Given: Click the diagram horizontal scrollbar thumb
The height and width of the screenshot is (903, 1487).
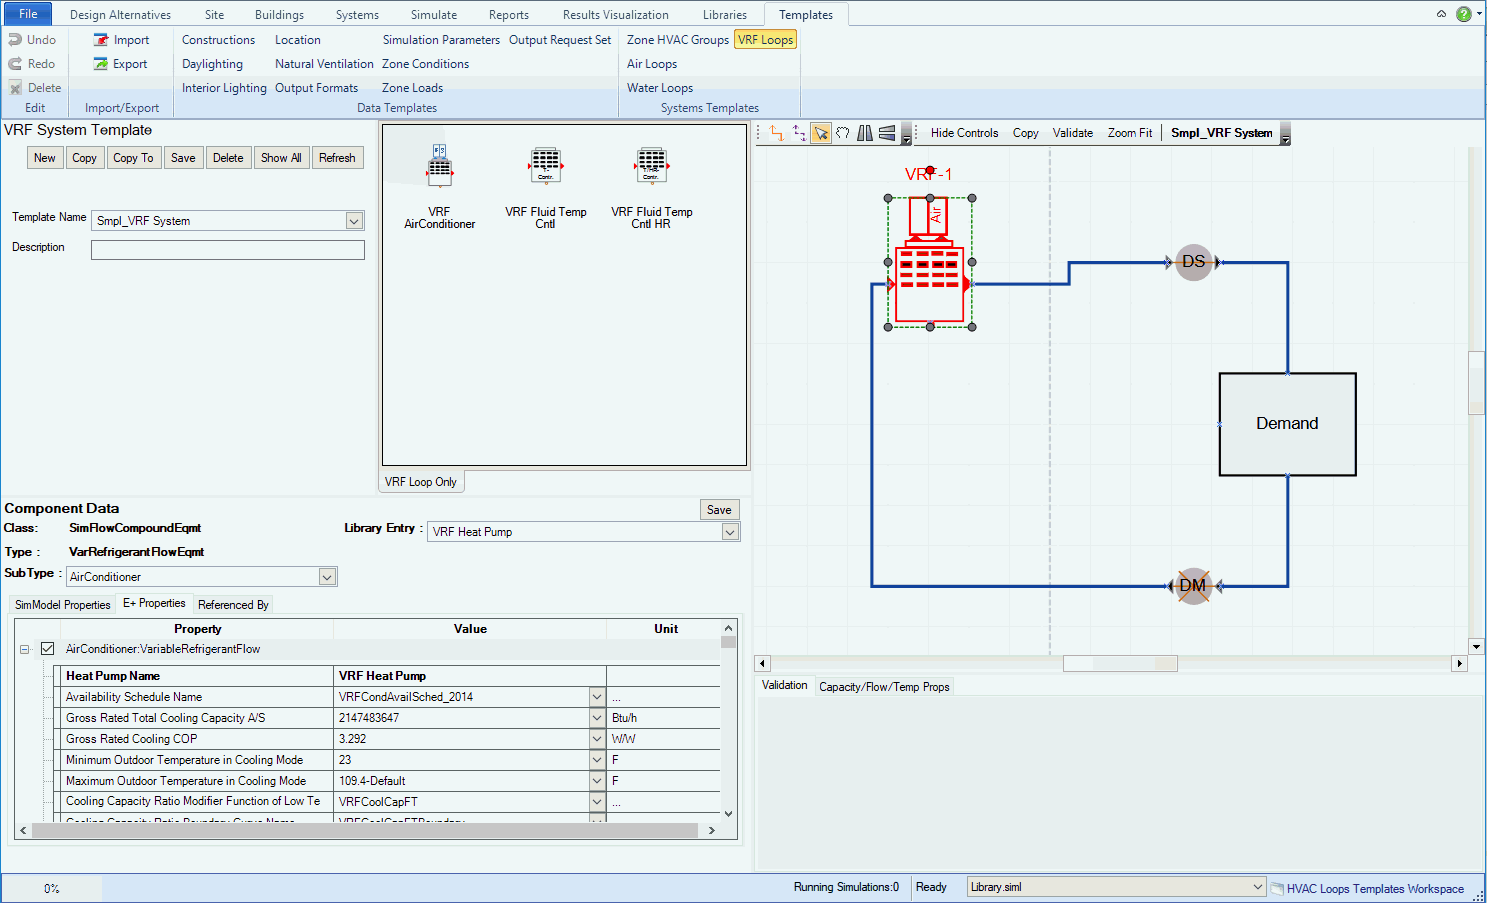Looking at the screenshot, I should coord(1119,663).
